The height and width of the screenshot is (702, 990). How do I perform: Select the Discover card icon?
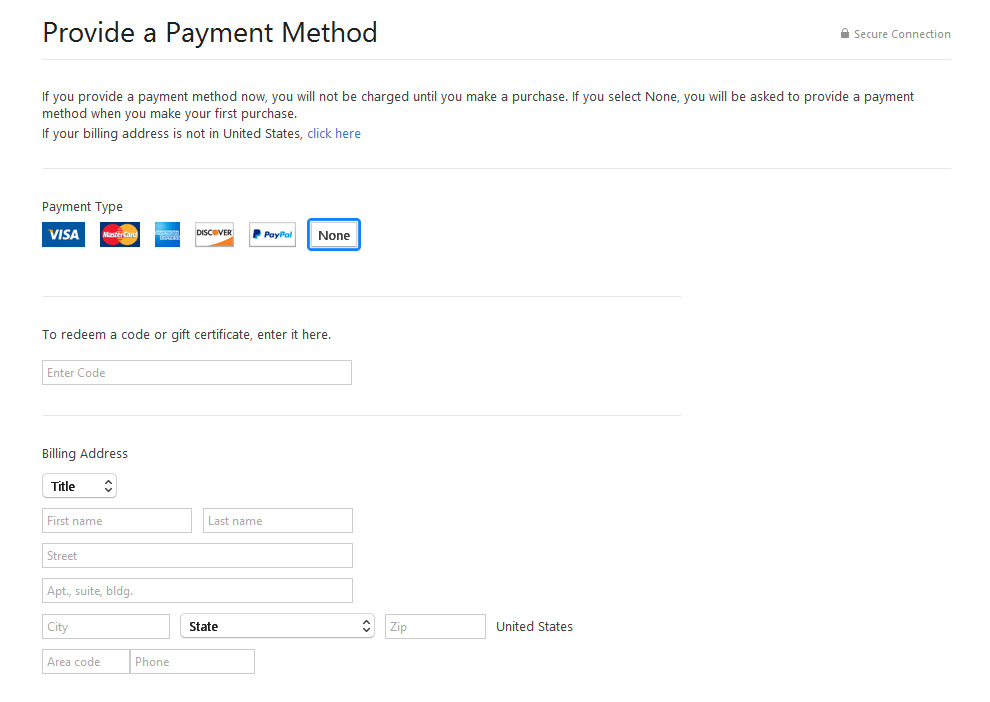point(215,235)
